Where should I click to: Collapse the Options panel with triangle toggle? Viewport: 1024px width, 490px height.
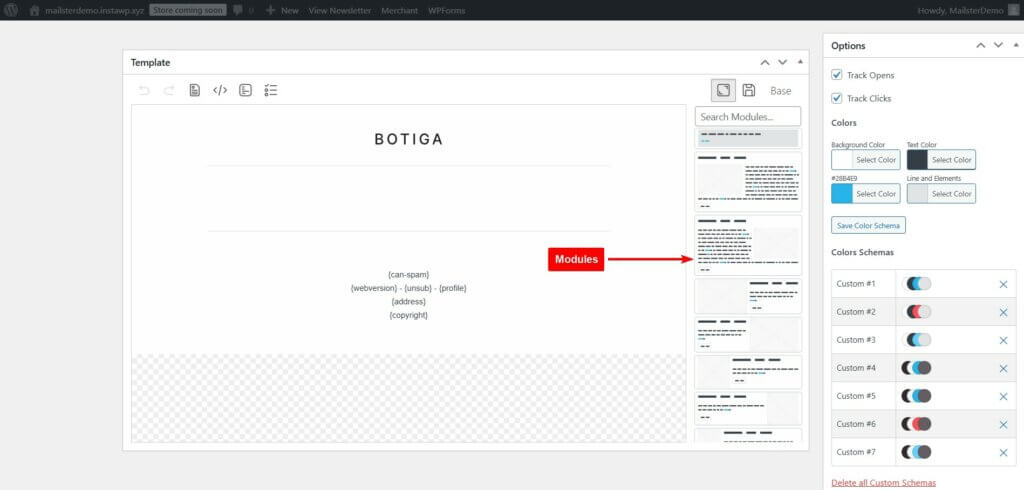click(1016, 45)
